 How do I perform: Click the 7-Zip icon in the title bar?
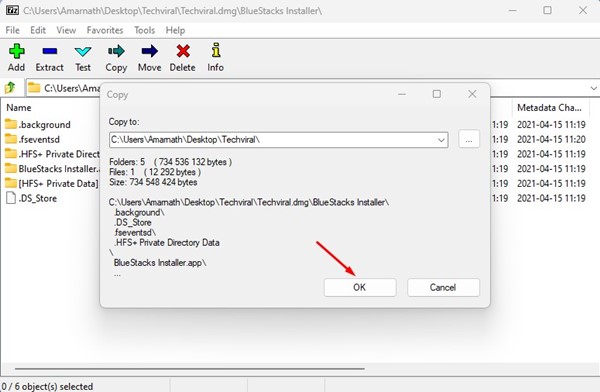13,10
